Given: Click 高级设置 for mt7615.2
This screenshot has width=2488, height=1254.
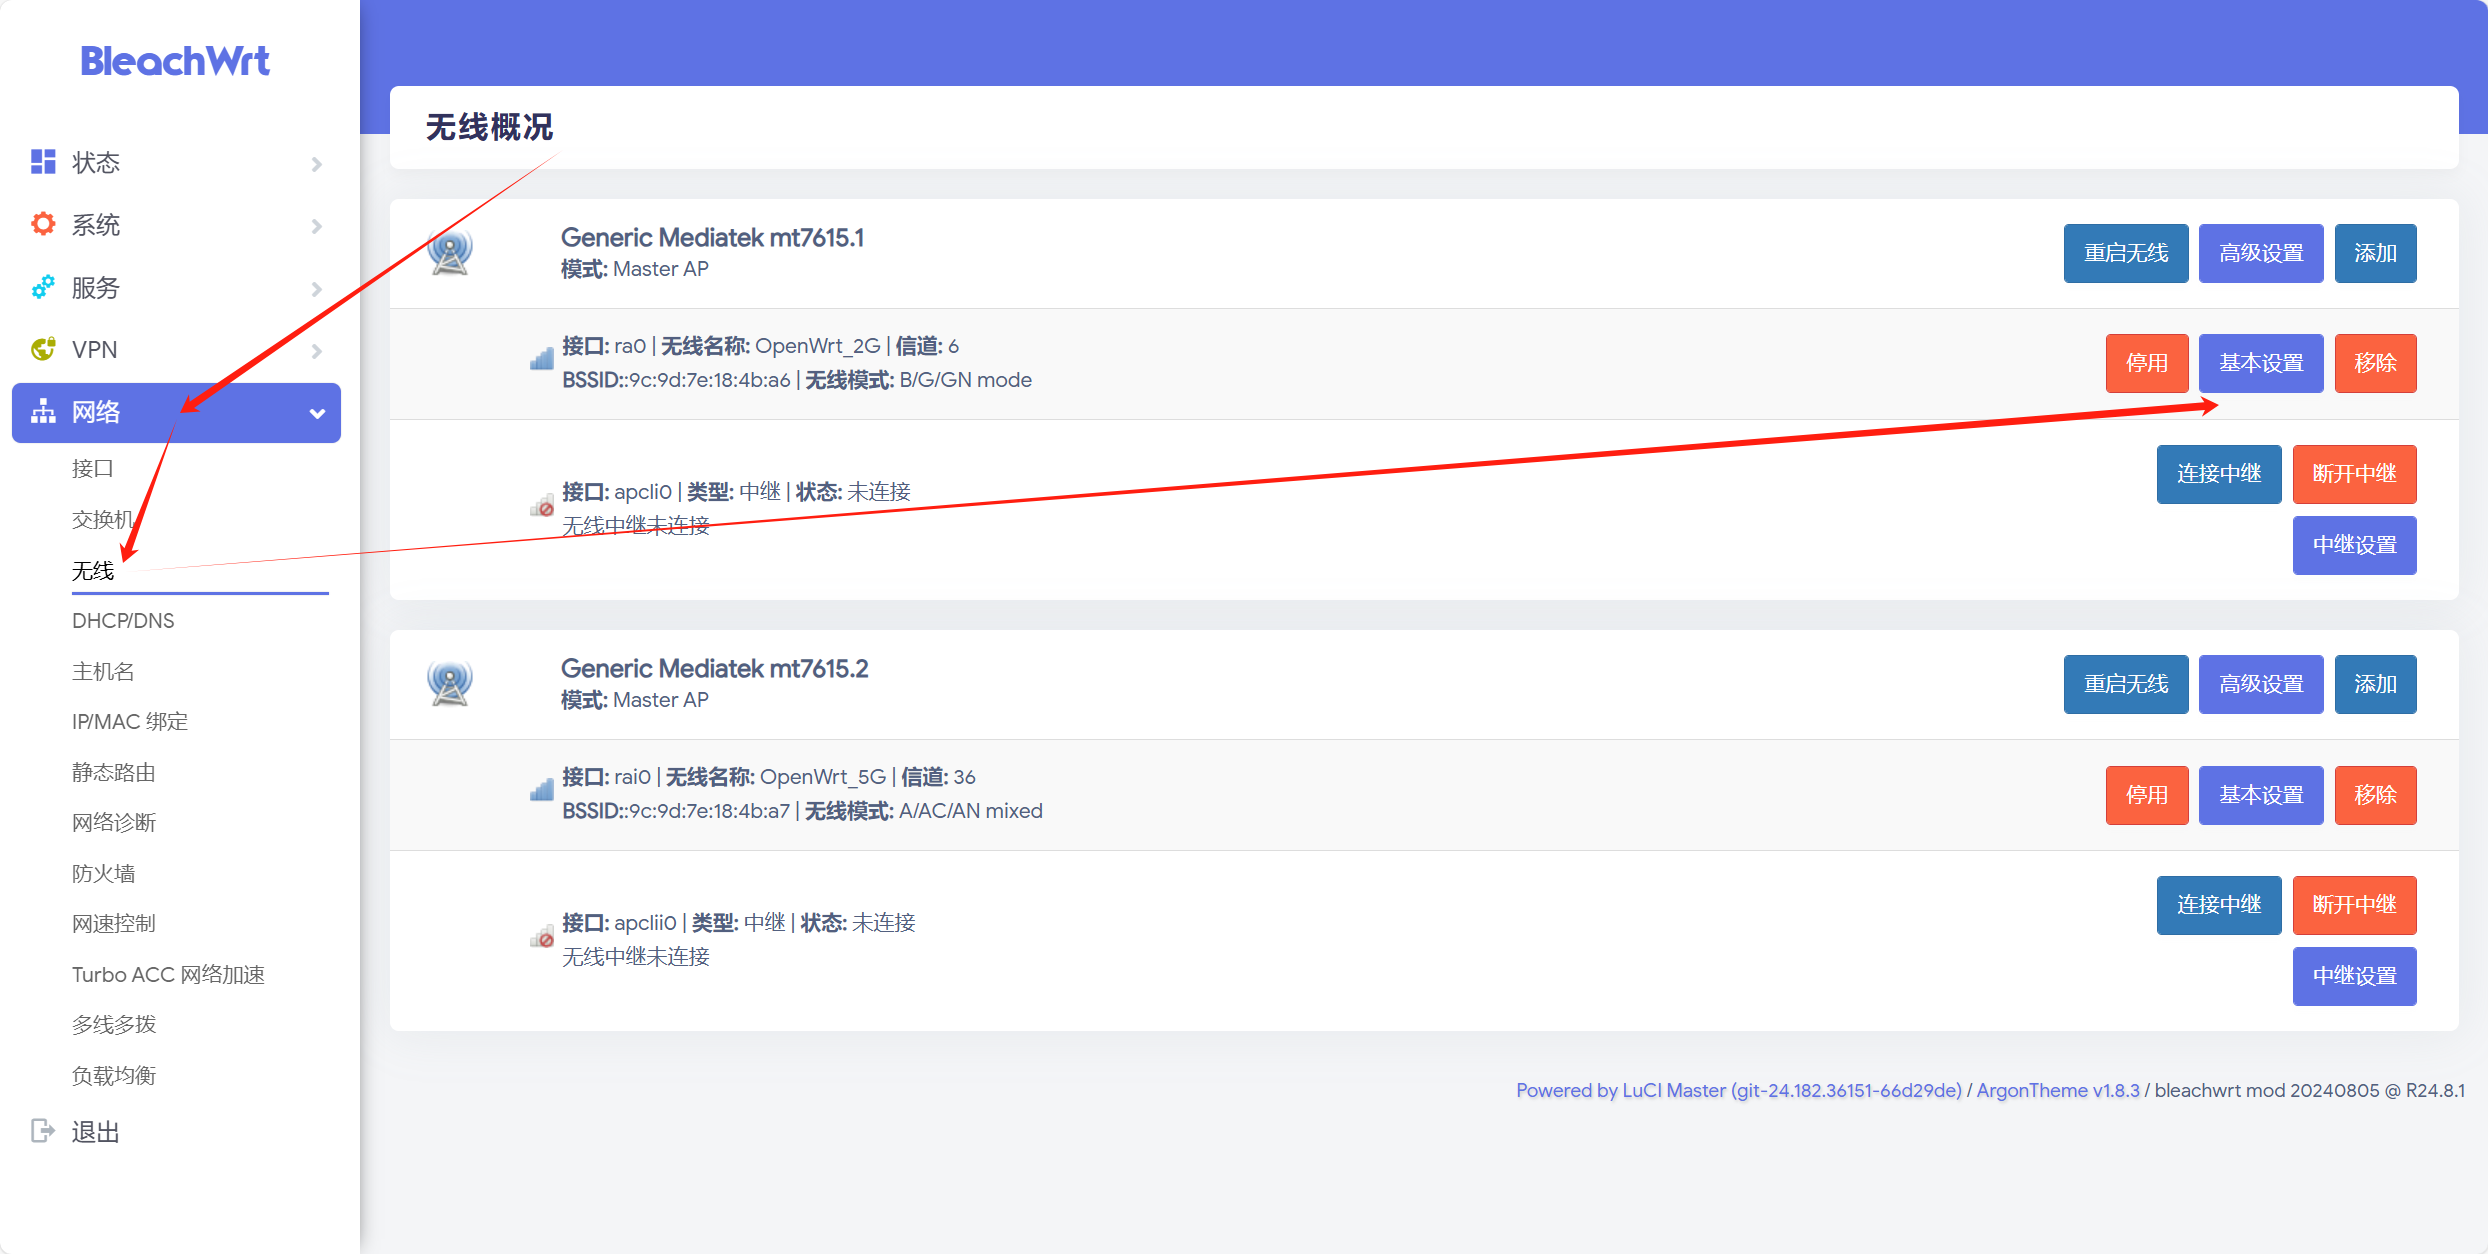Looking at the screenshot, I should [x=2261, y=684].
